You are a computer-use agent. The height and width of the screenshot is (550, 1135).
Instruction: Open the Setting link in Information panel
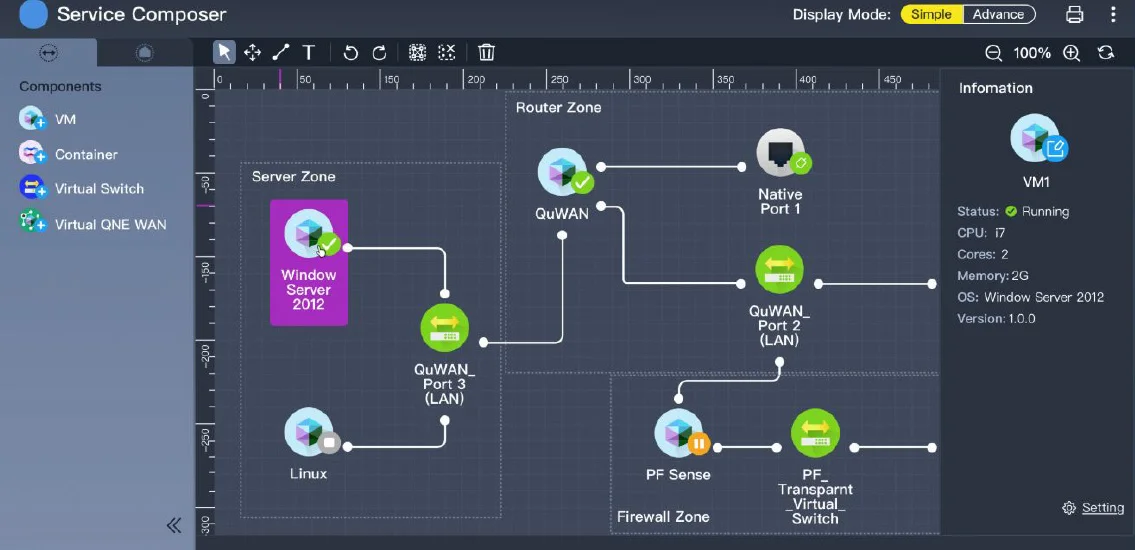click(x=1102, y=508)
